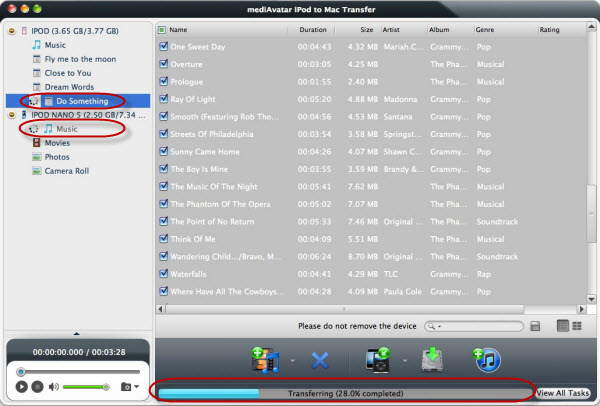This screenshot has height=406, width=600.
Task: Open snapshot camera dropdown arrow
Action: pyautogui.click(x=137, y=386)
